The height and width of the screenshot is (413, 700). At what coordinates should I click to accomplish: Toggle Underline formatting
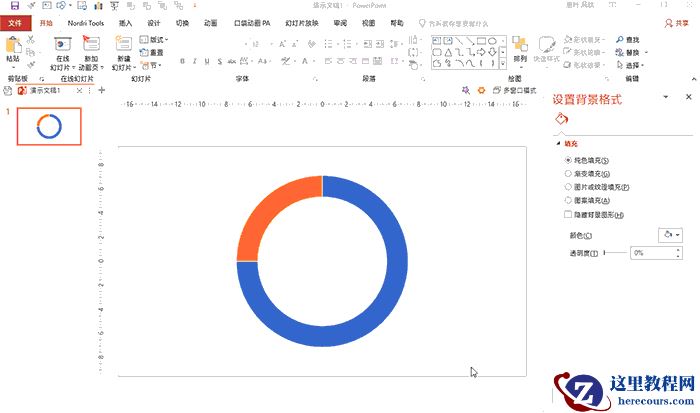(x=207, y=61)
